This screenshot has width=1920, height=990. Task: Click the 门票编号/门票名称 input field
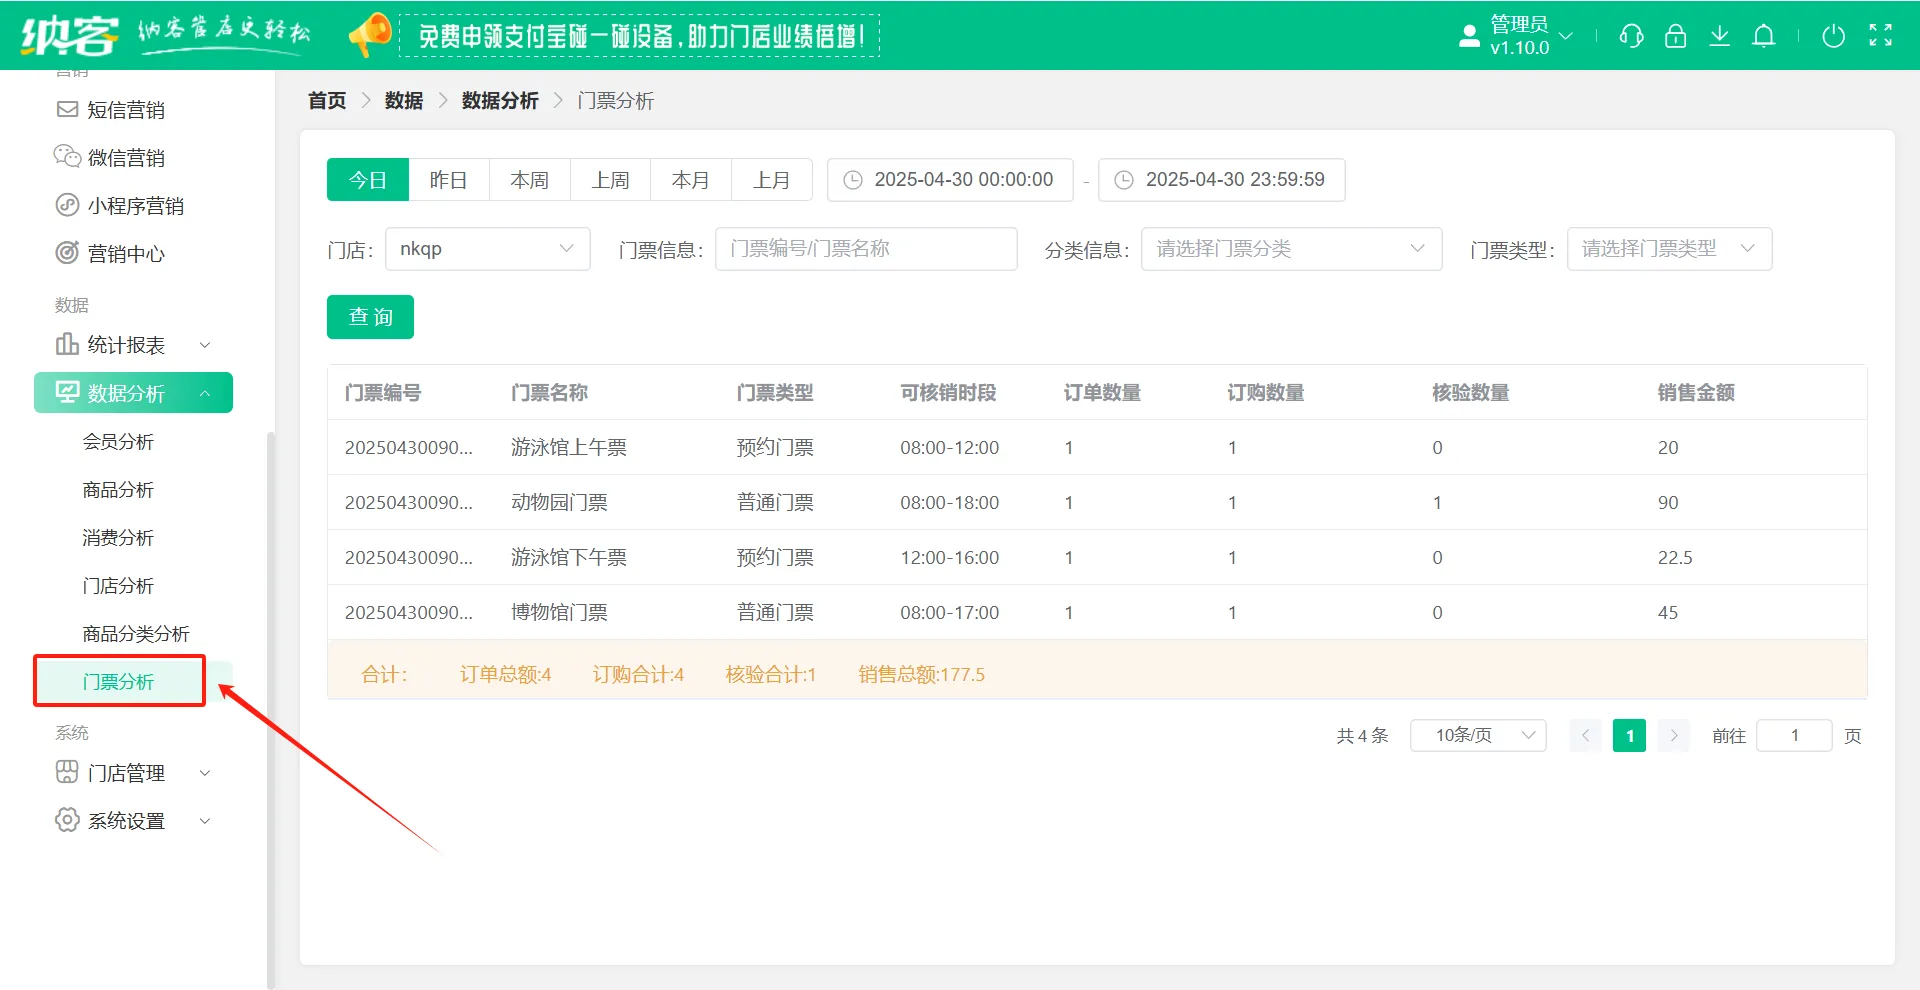866,249
